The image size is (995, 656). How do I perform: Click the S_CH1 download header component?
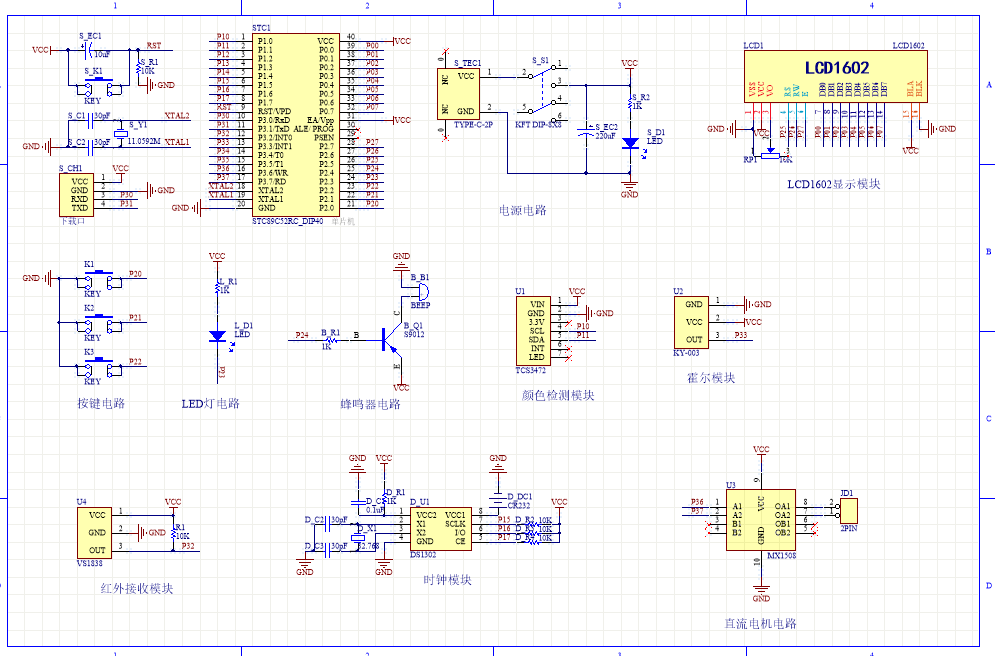tap(76, 195)
